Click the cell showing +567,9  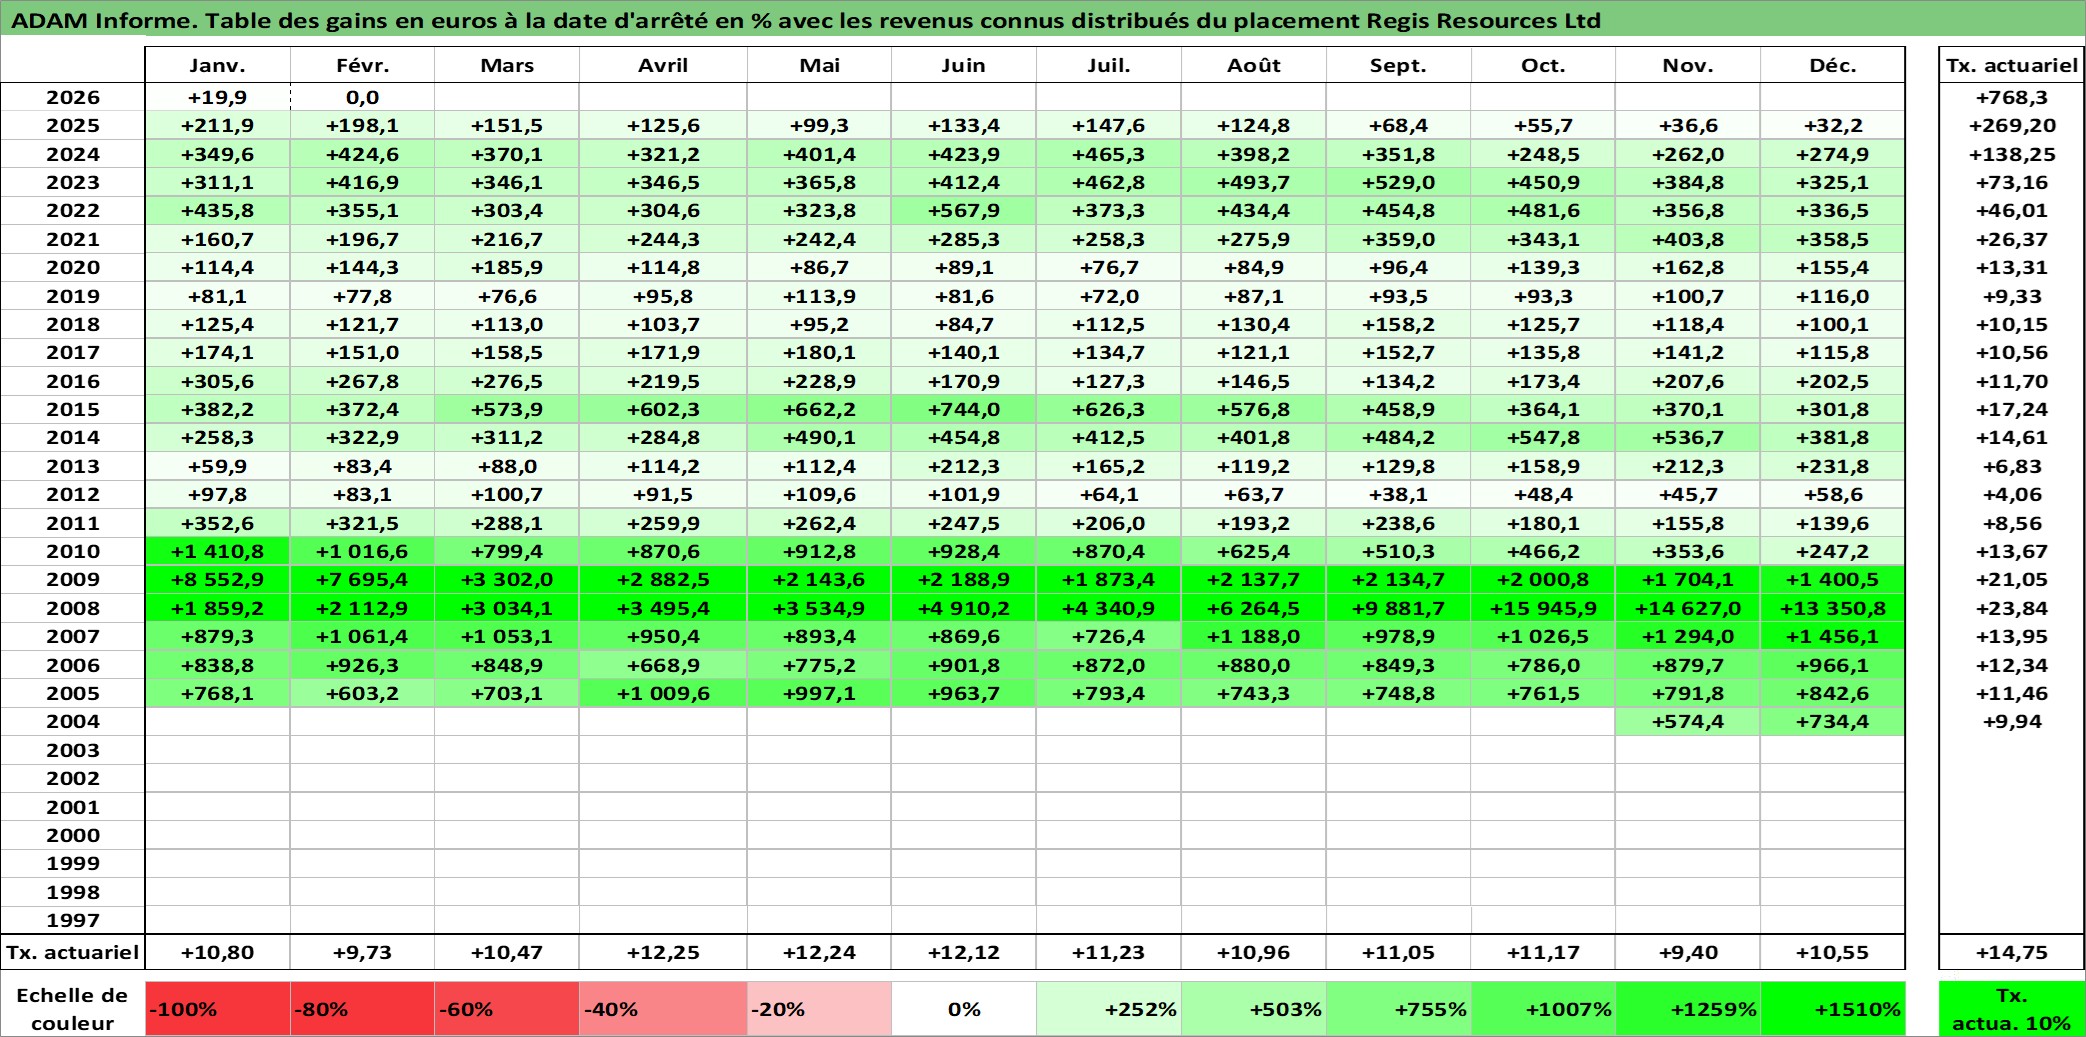963,210
